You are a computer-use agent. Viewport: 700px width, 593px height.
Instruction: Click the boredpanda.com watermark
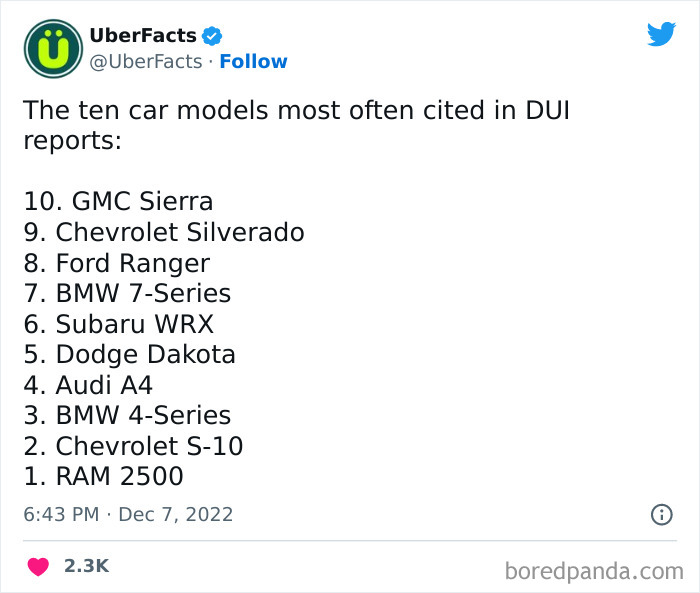(x=594, y=571)
